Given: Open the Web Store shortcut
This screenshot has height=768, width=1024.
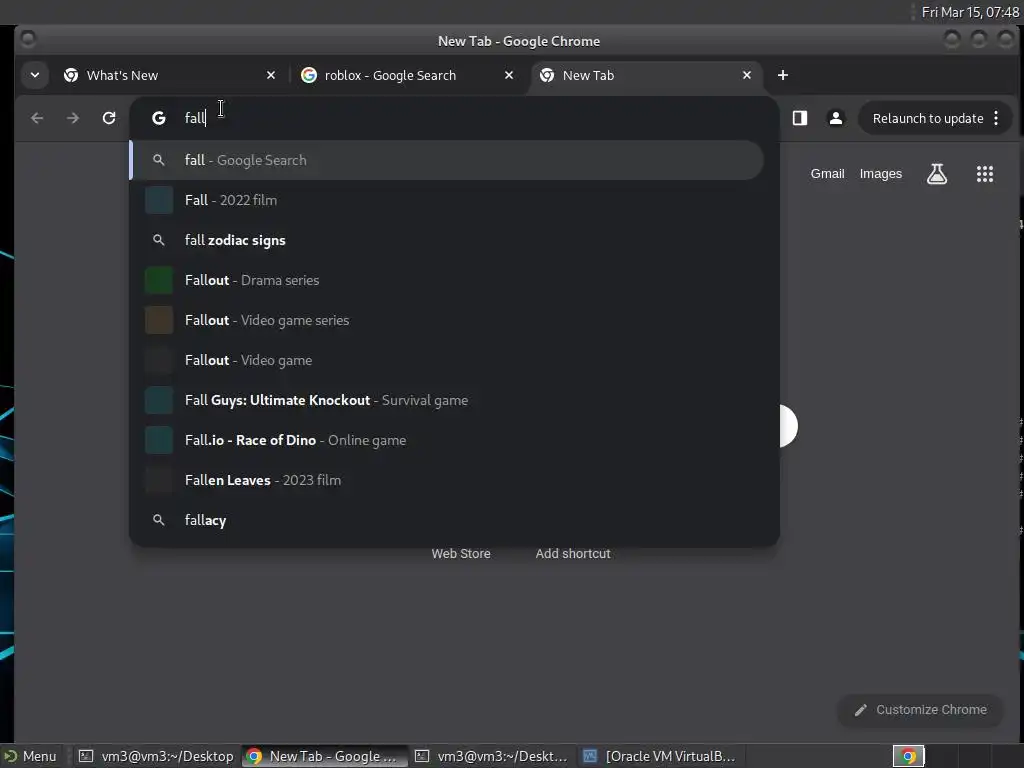Looking at the screenshot, I should [x=461, y=554].
